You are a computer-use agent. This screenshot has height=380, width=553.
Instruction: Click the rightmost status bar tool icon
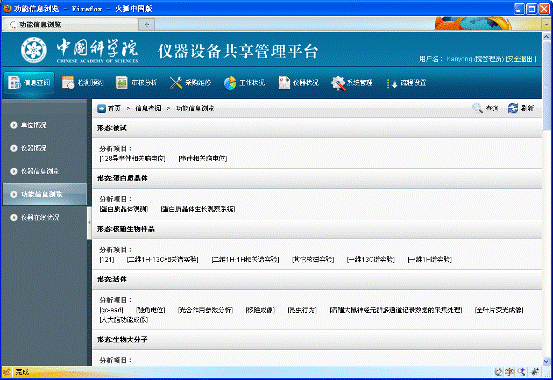click(x=535, y=372)
